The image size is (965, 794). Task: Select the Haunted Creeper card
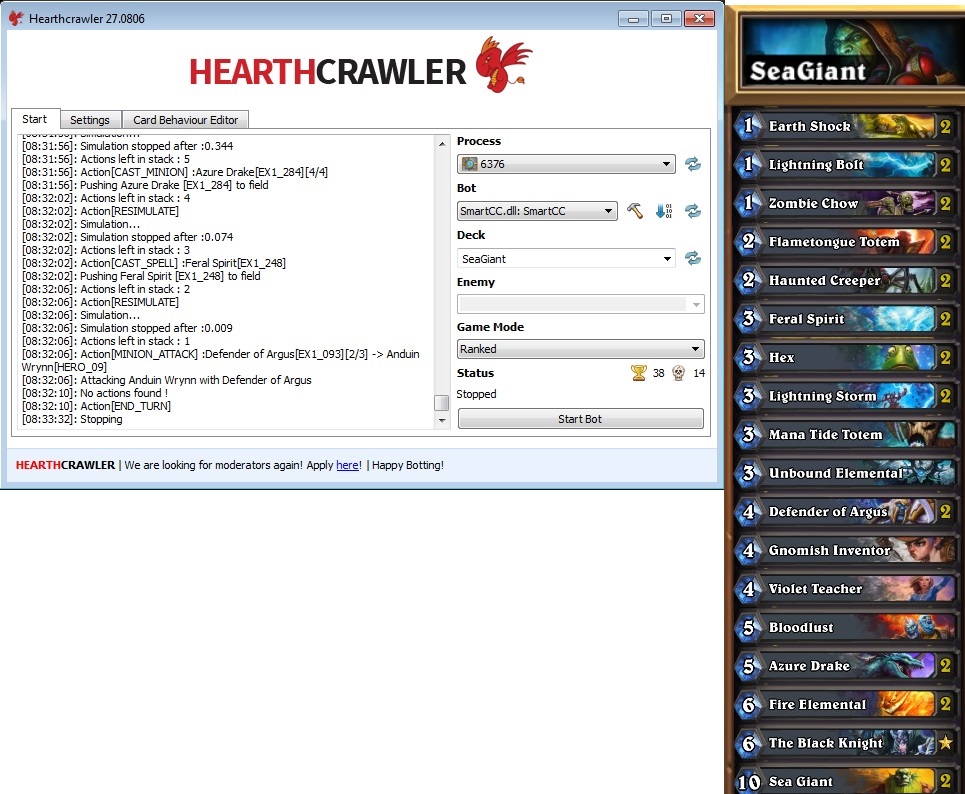coord(845,280)
